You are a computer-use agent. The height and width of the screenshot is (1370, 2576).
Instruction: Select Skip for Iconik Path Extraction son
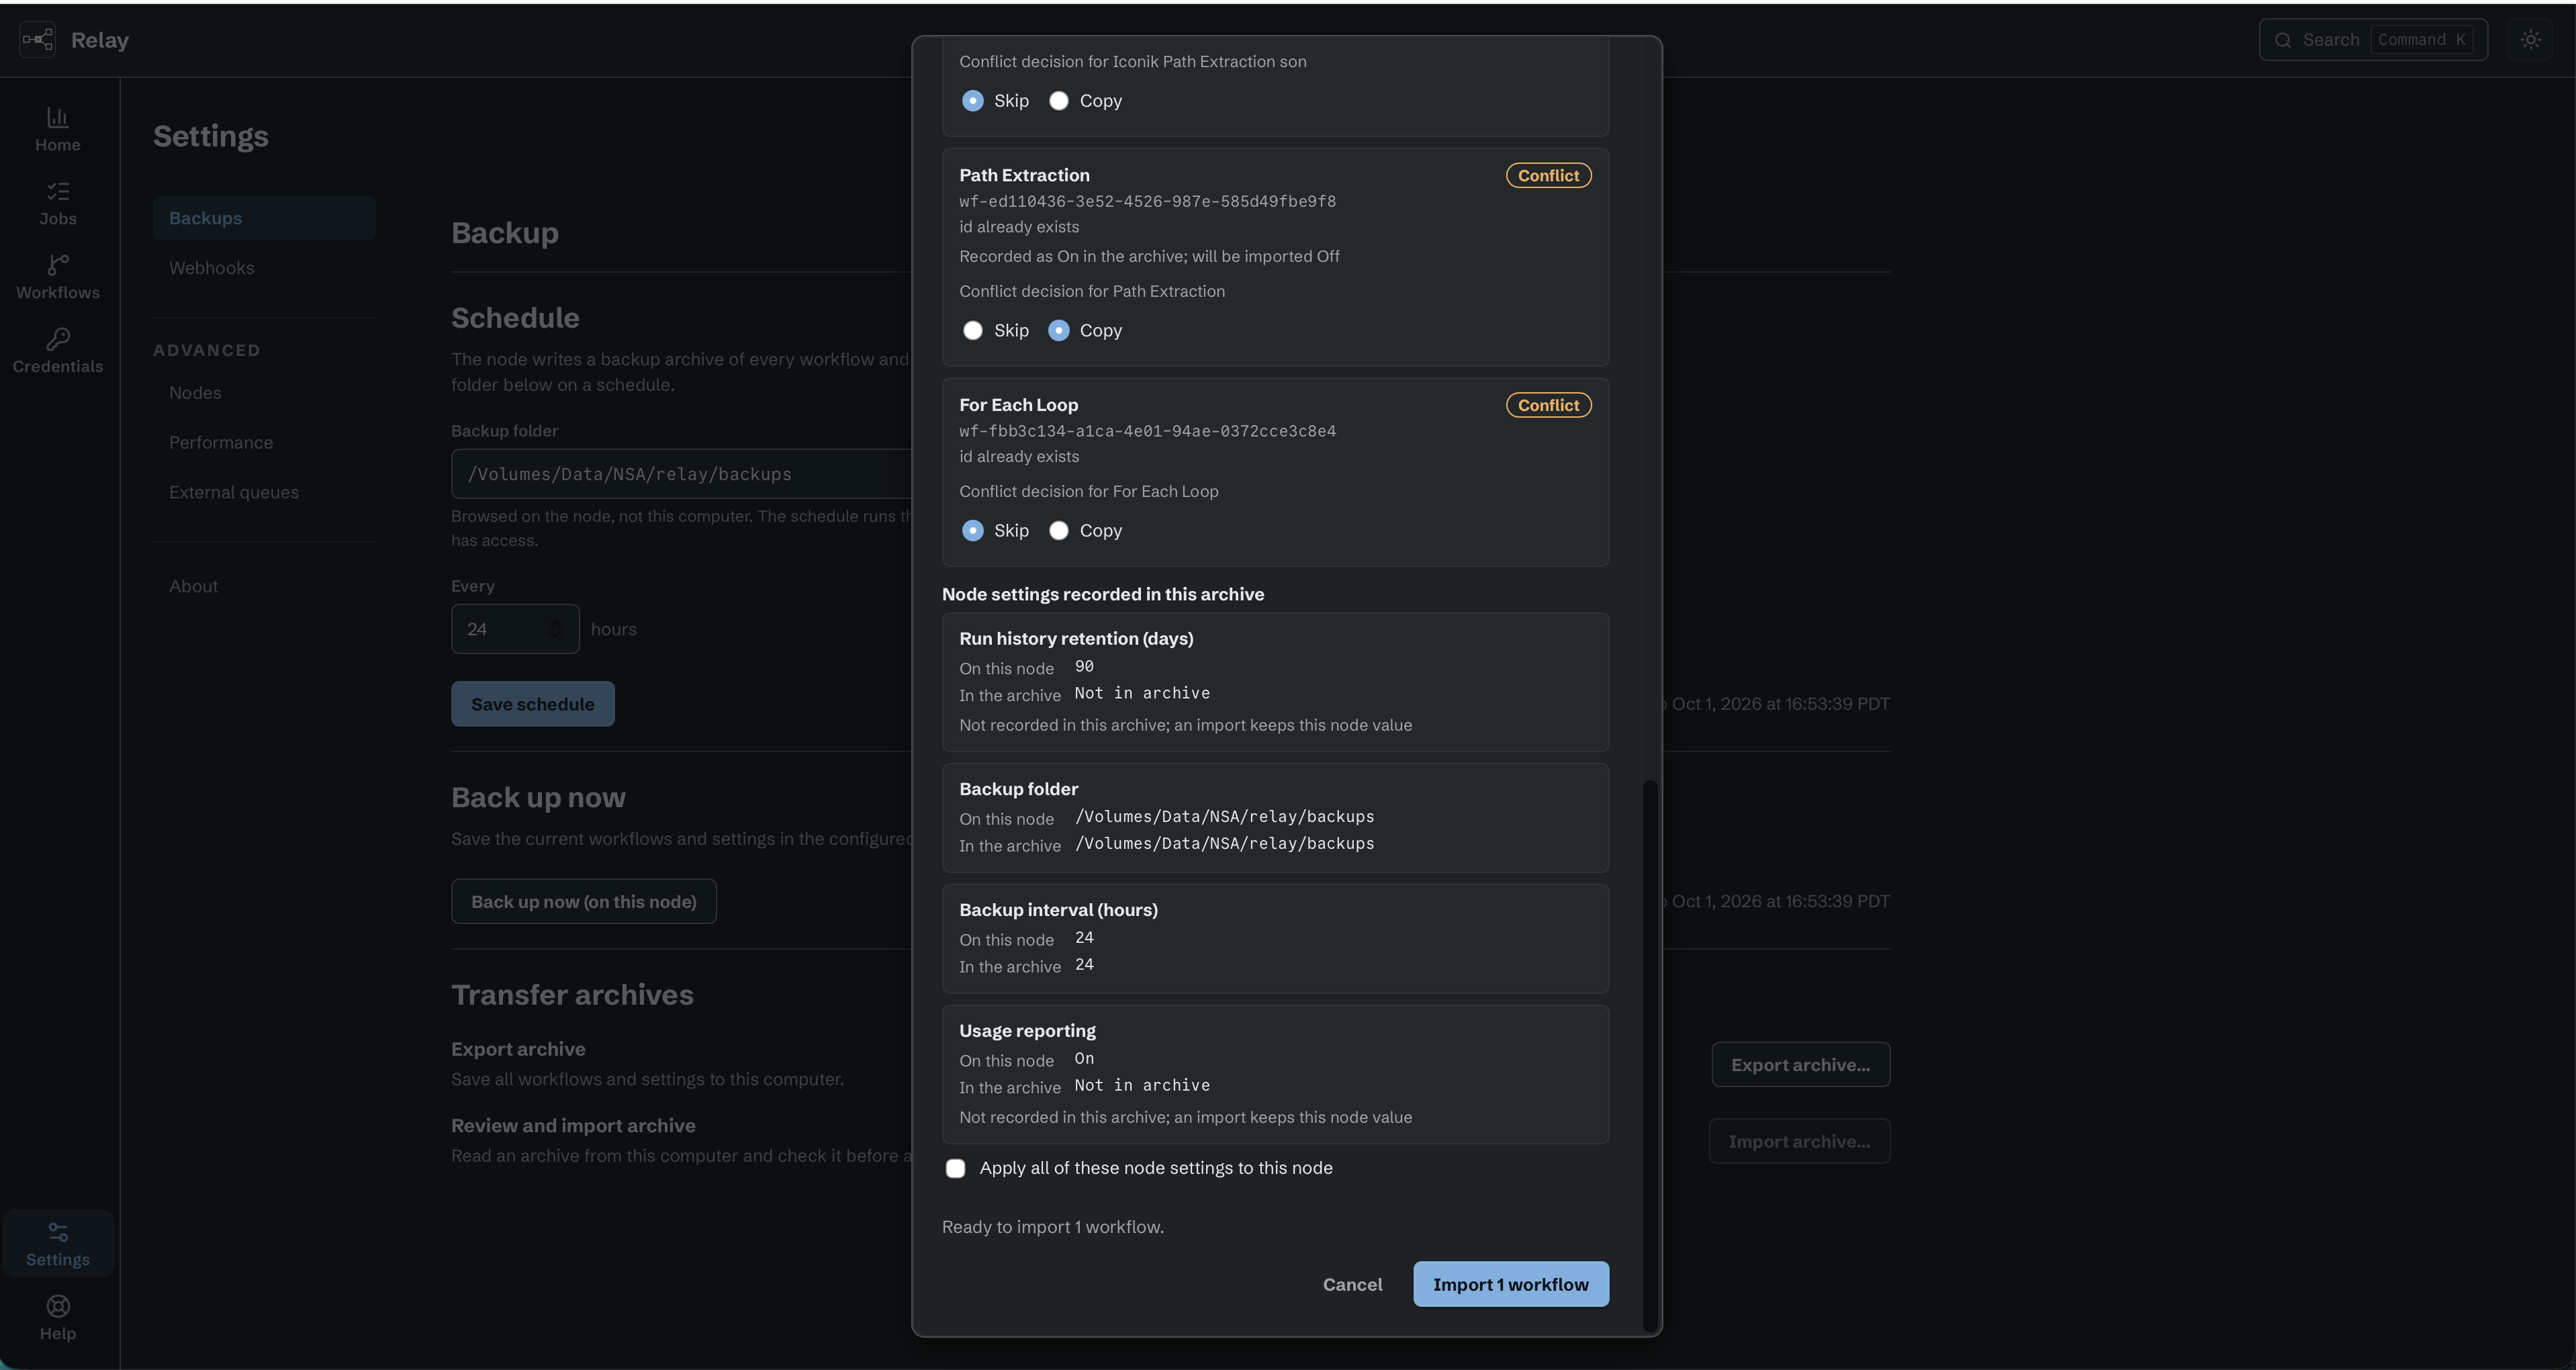tap(972, 101)
